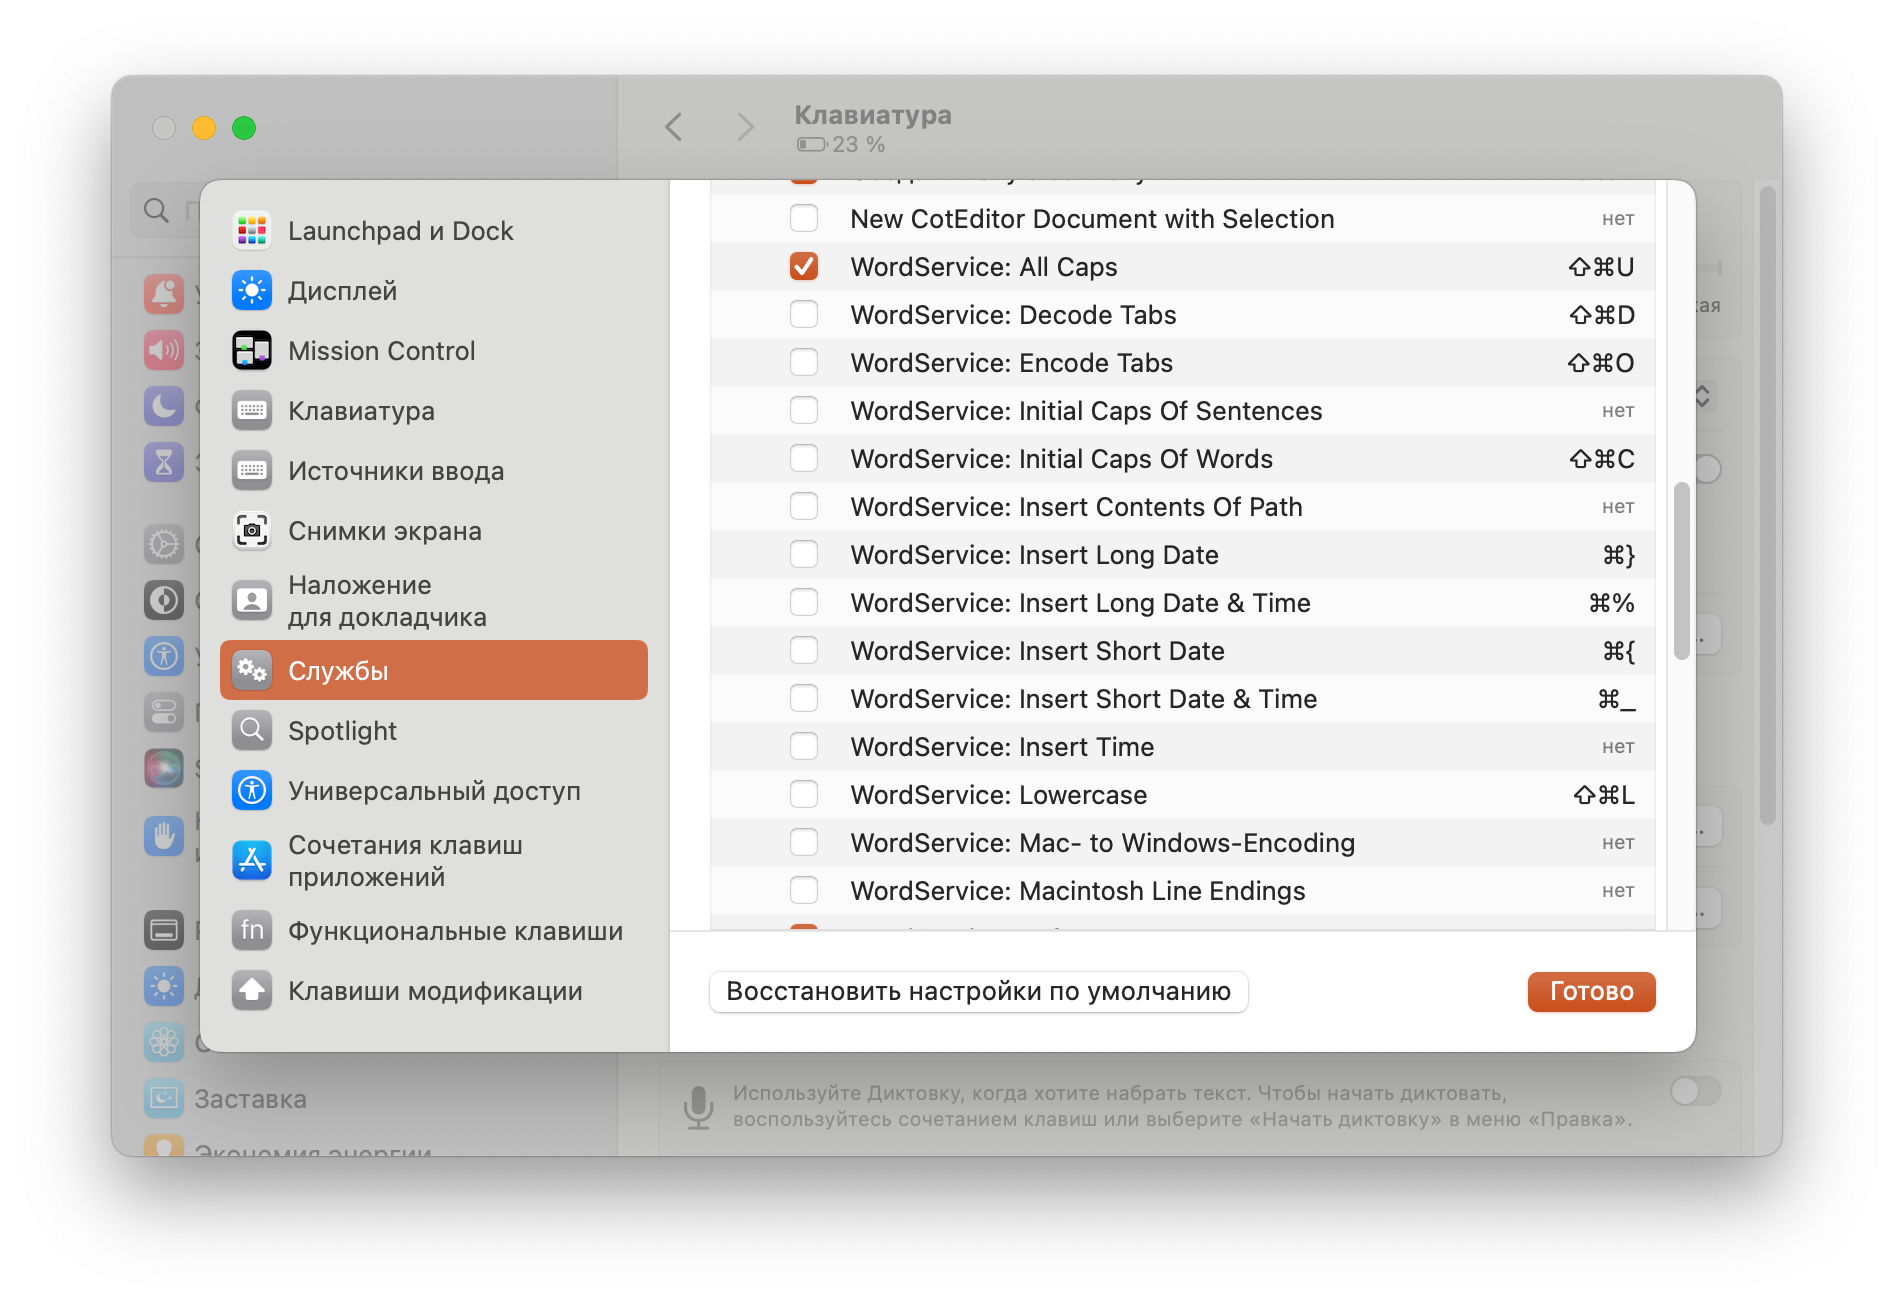Check WordService: Decode Tabs
The image size is (1894, 1304).
pos(804,314)
